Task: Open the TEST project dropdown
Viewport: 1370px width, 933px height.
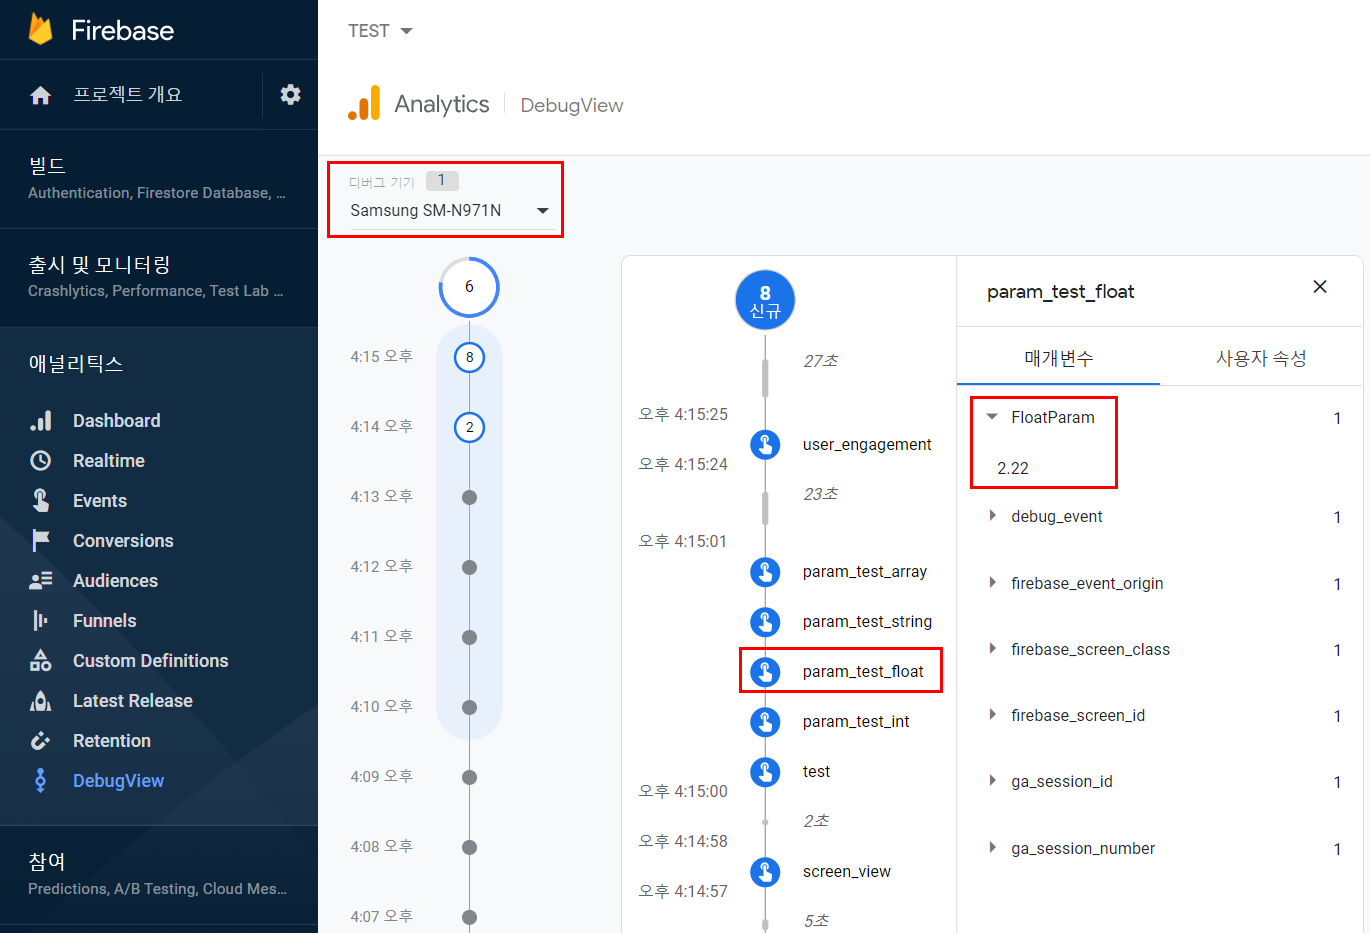Action: point(380,31)
